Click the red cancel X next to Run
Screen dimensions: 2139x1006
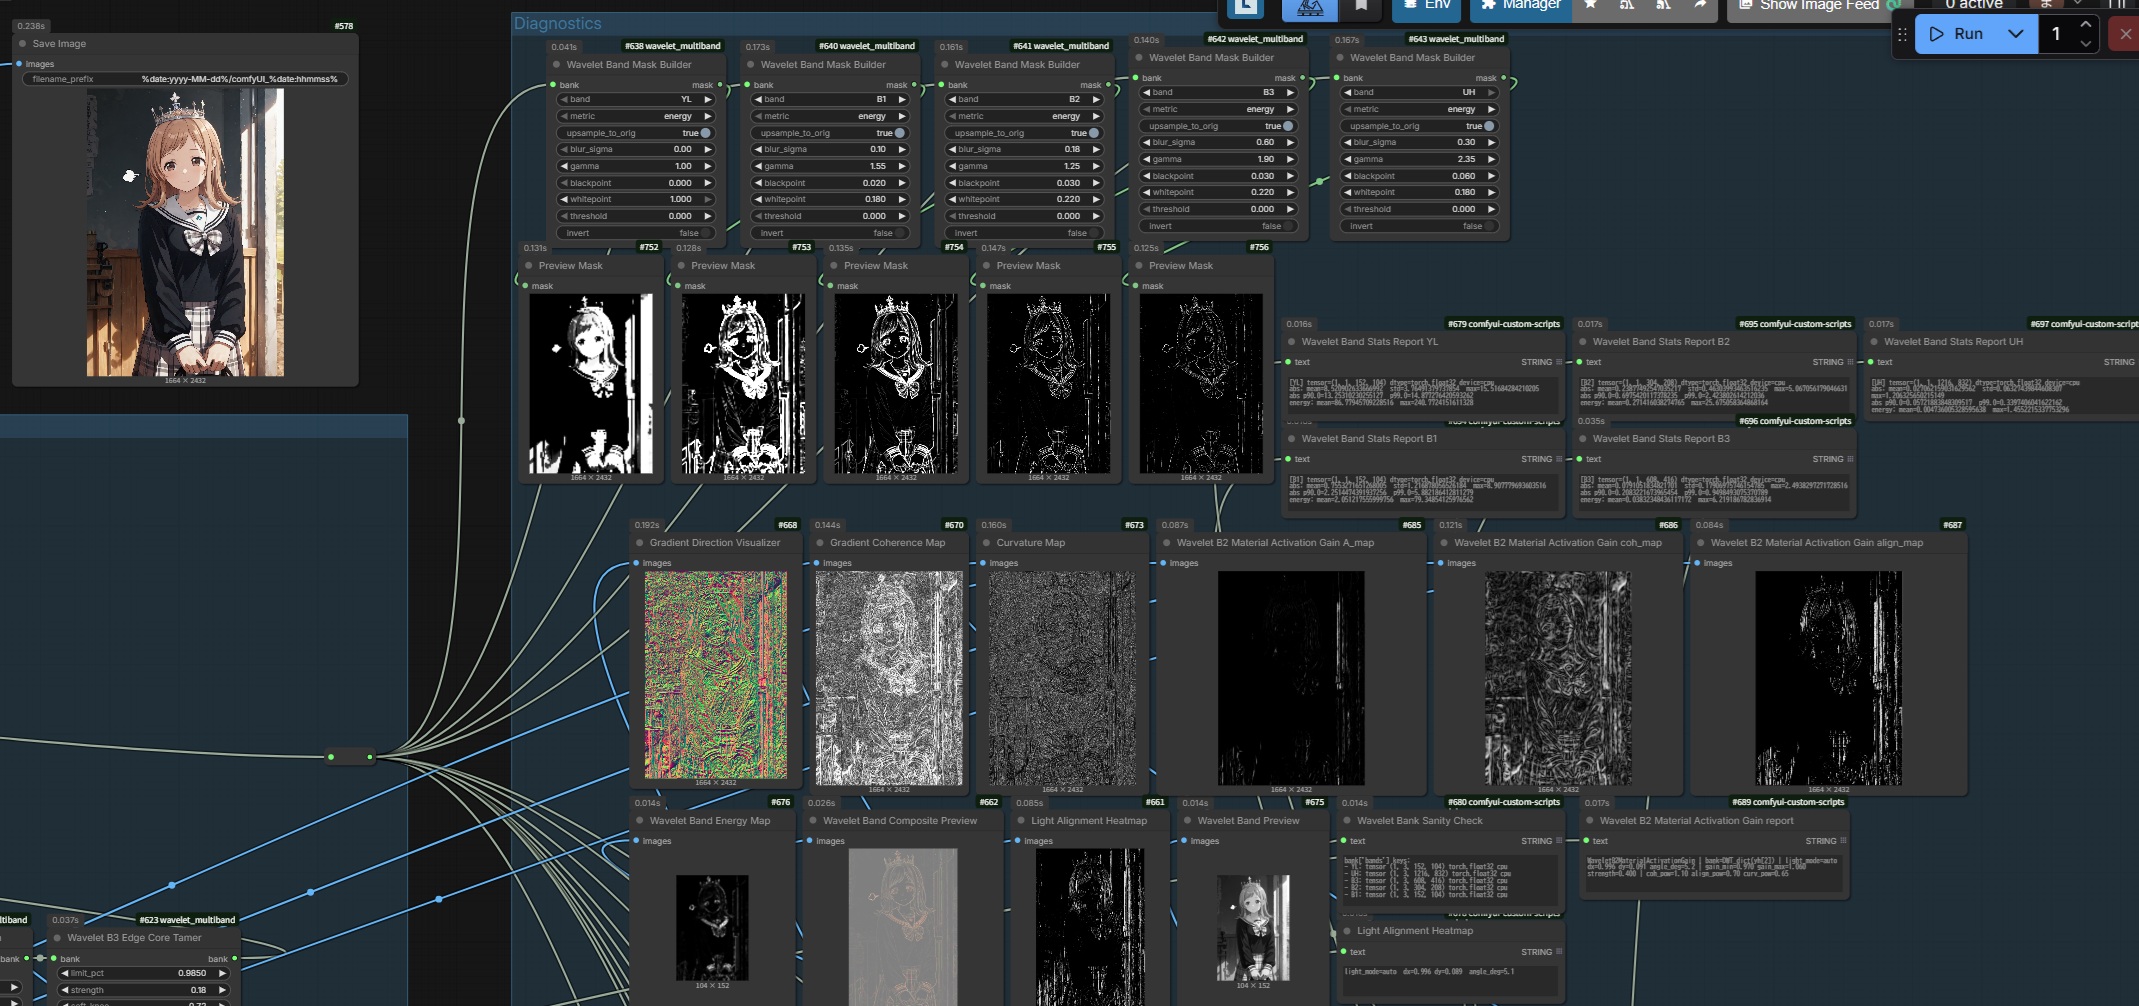(2125, 34)
